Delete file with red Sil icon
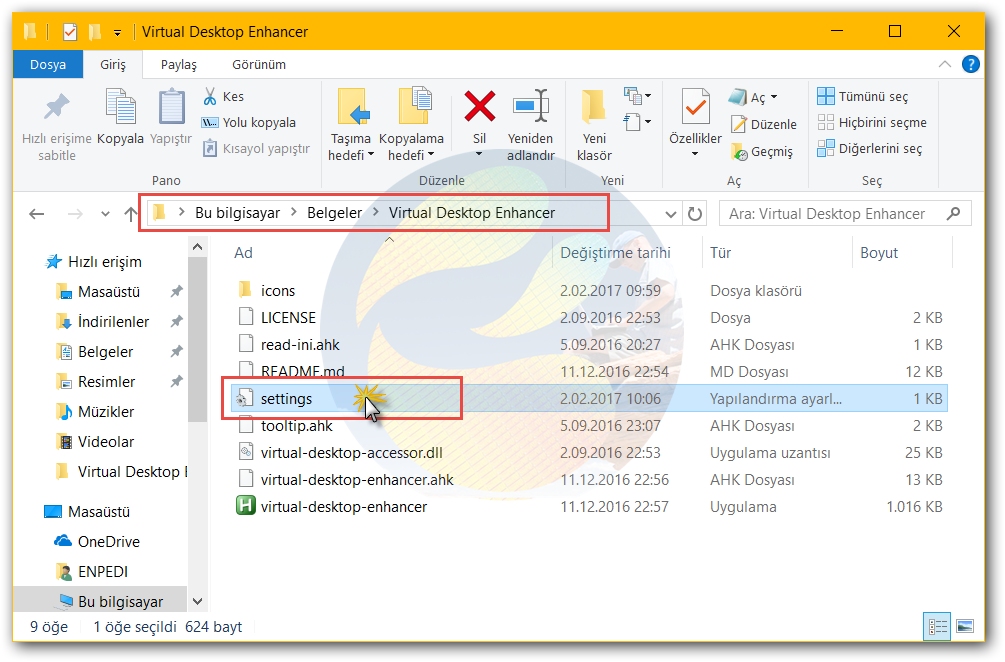The height and width of the screenshot is (662, 1005). pyautogui.click(x=479, y=106)
